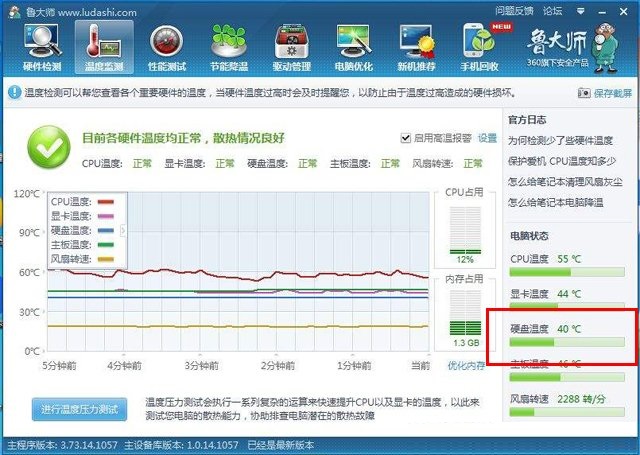Open article 为何检测少了些硬件温度
640x455 pixels.
click(560, 141)
